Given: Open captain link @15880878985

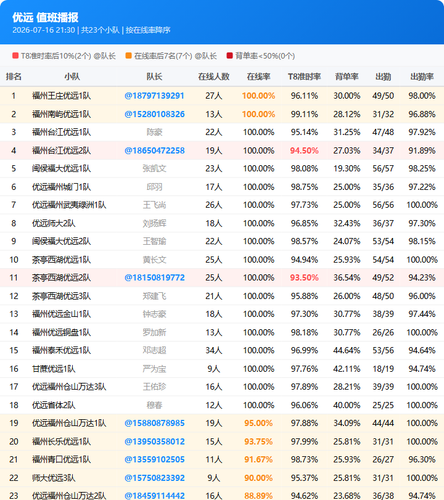Looking at the screenshot, I should click(x=154, y=423).
